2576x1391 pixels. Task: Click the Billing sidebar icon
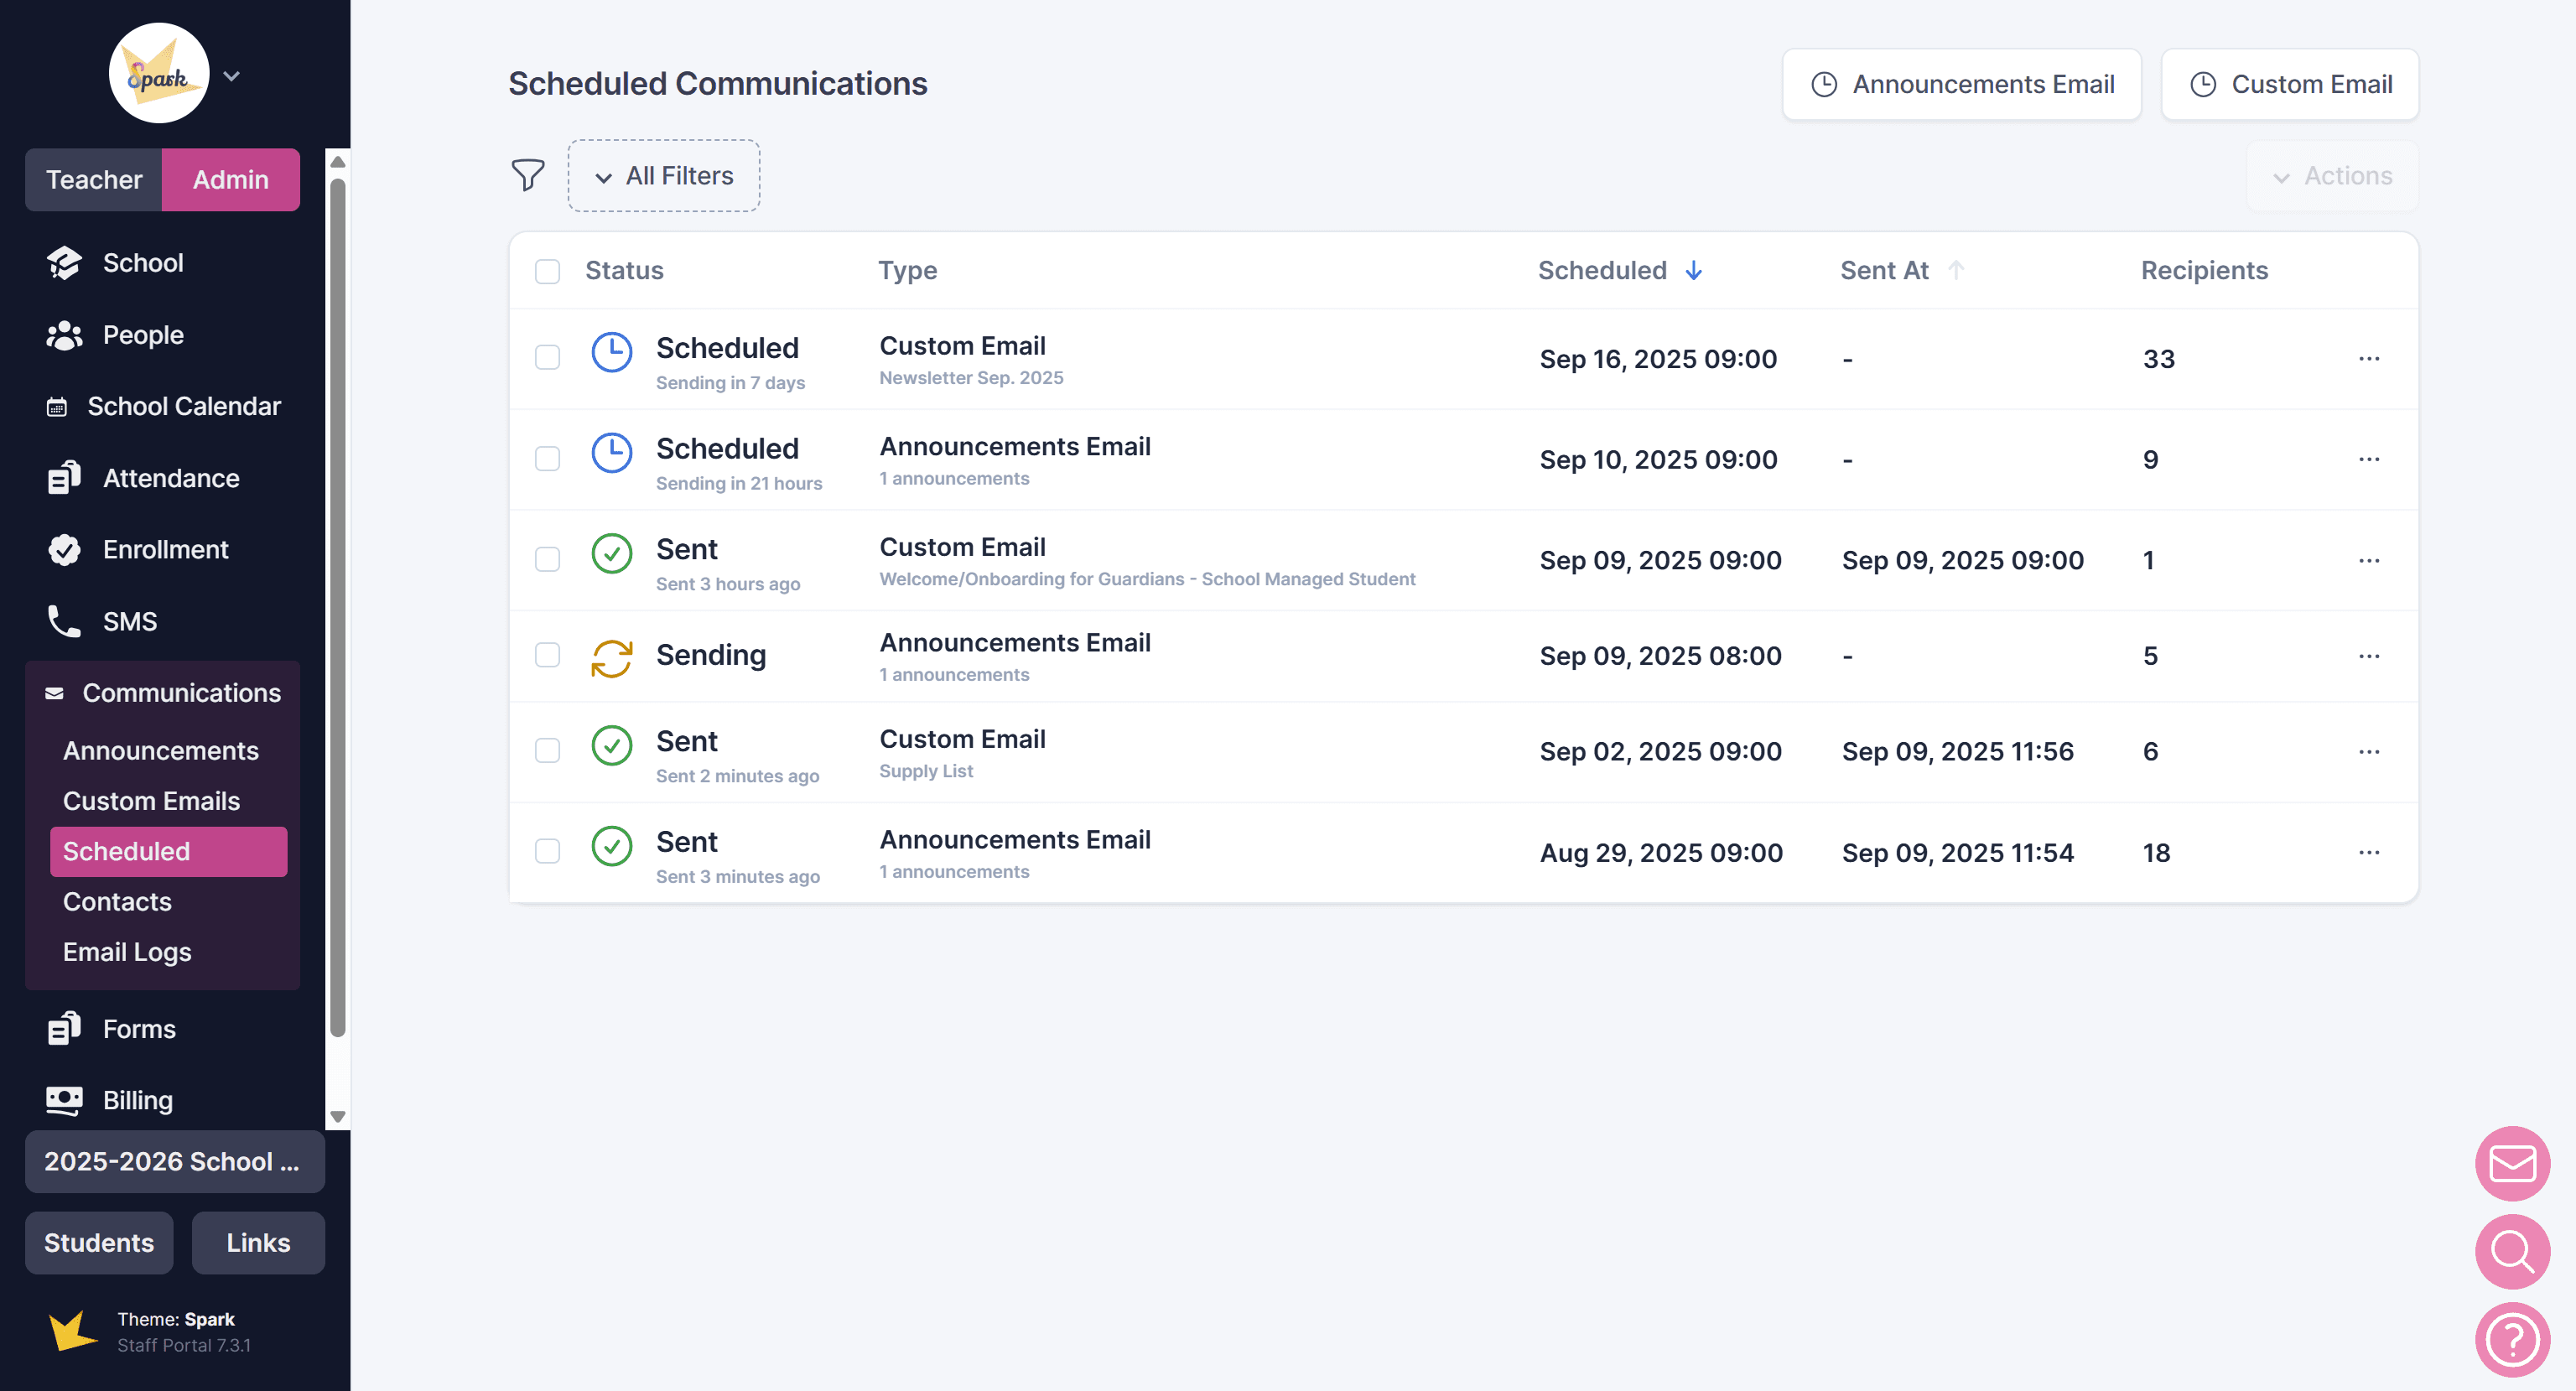pyautogui.click(x=64, y=1100)
